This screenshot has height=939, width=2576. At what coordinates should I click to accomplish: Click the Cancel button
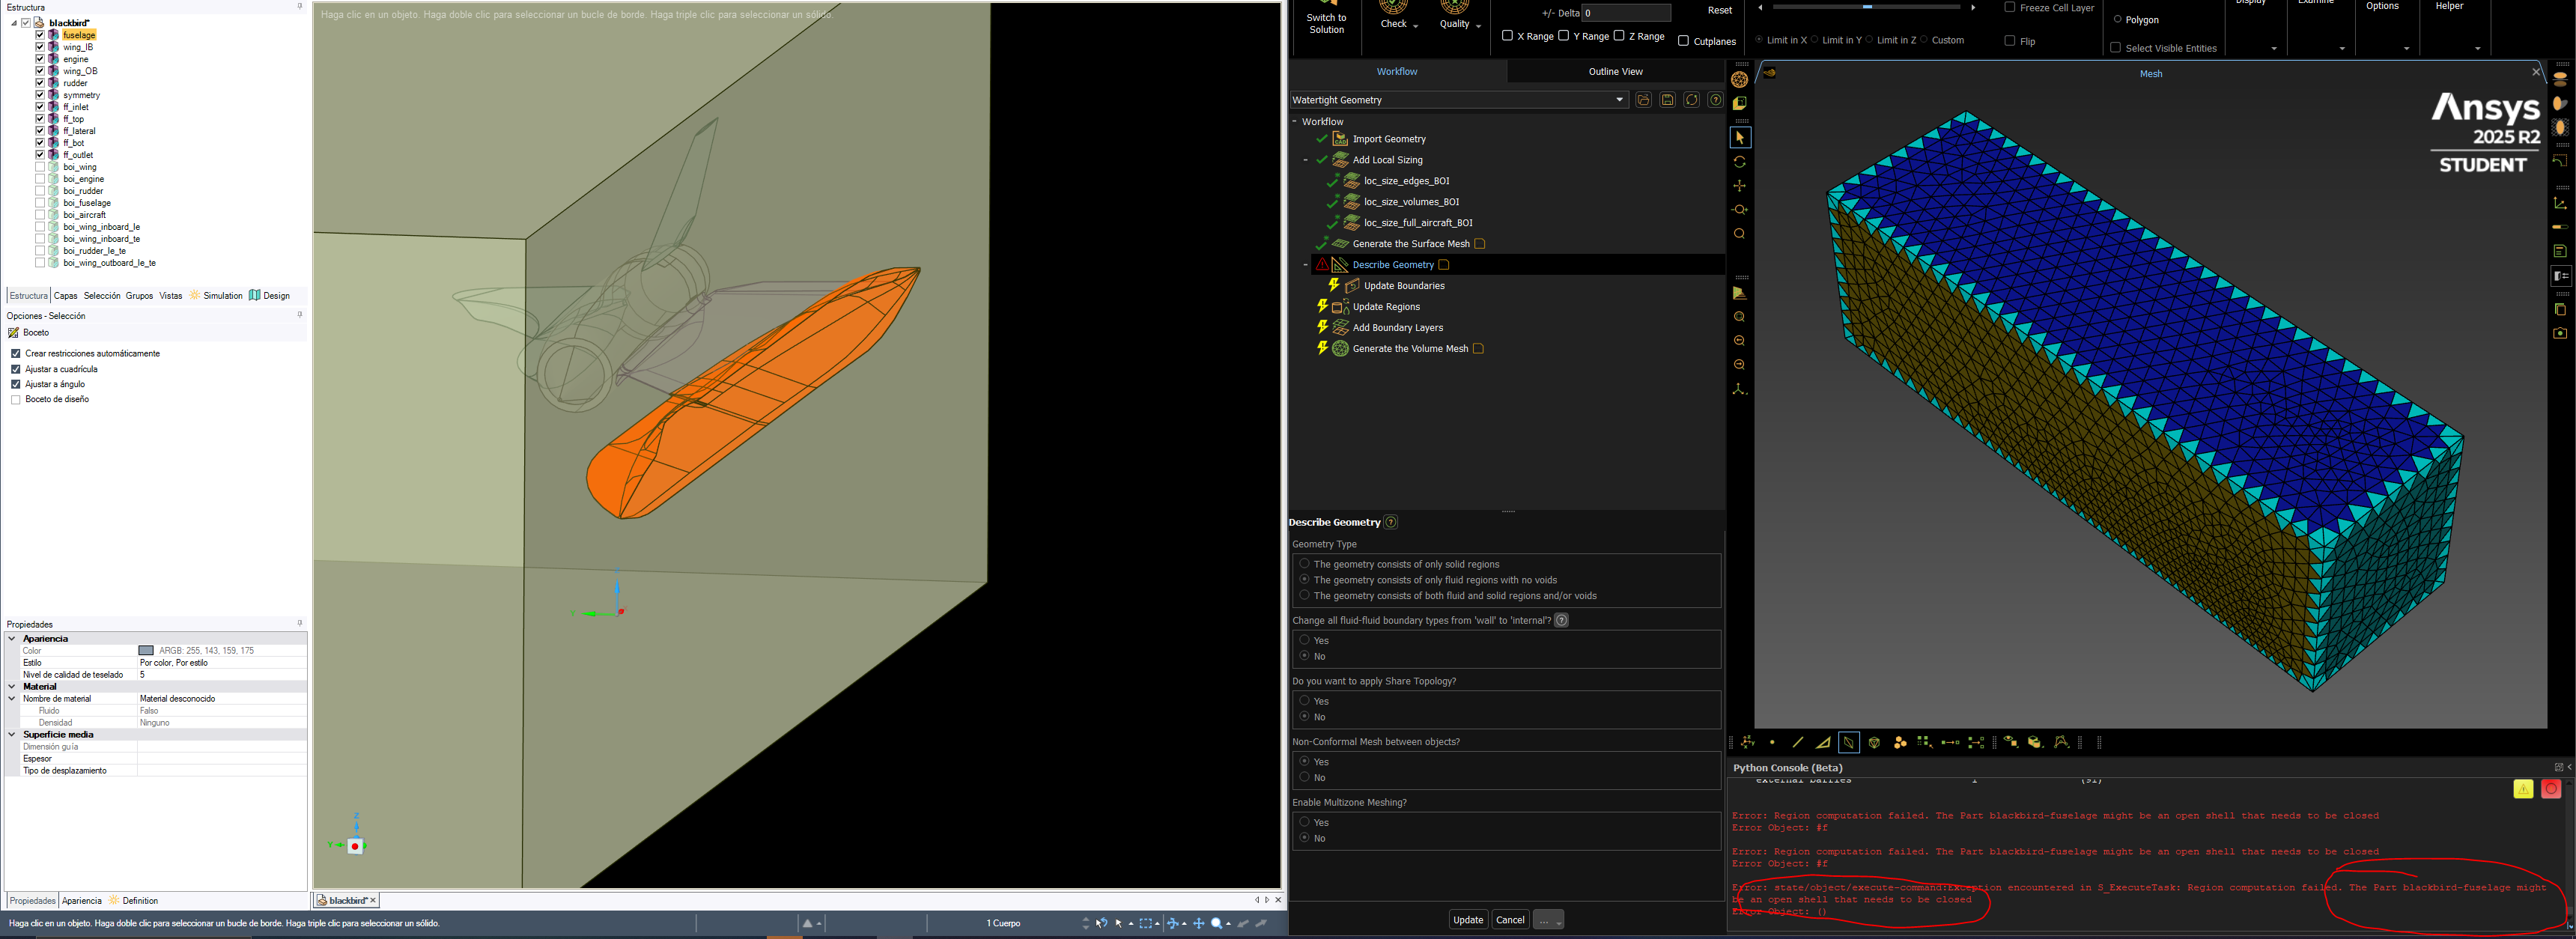[1510, 920]
